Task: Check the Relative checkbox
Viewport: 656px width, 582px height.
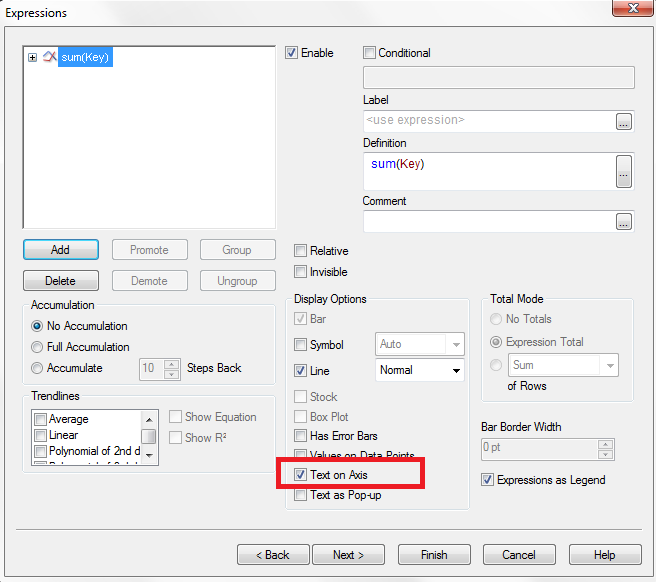Action: pos(300,251)
